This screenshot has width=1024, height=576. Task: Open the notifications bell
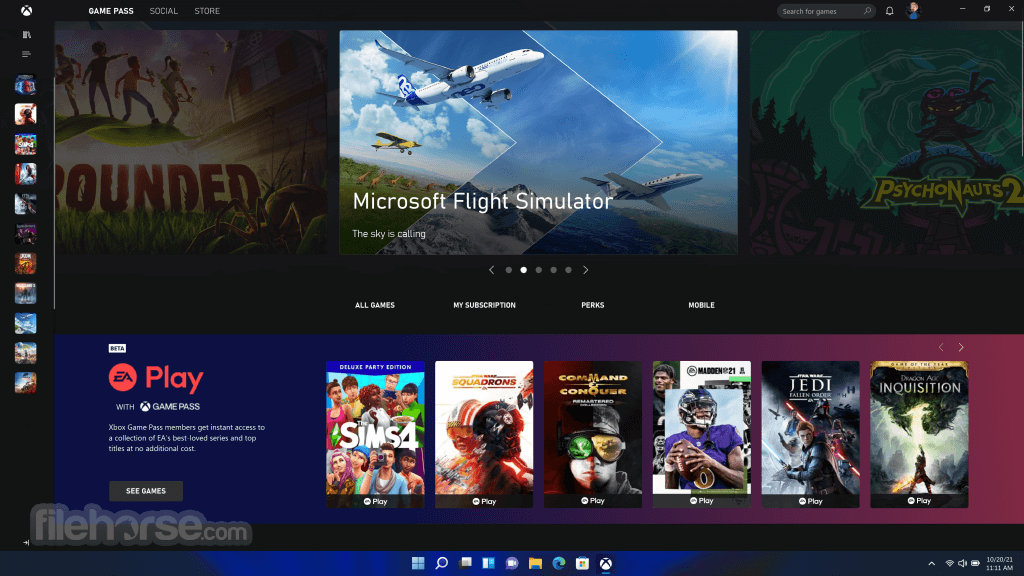point(889,11)
